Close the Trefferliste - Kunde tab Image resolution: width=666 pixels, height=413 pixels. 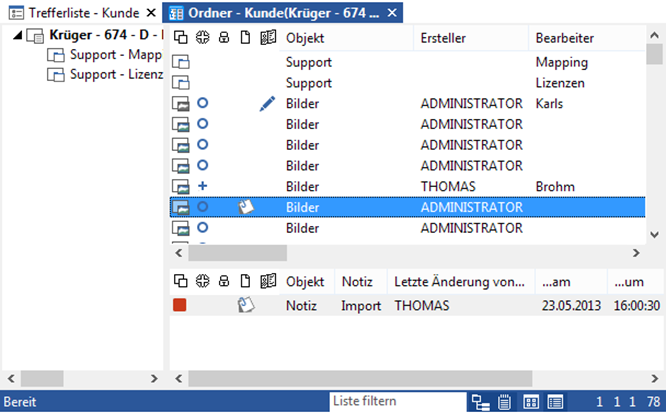click(151, 12)
